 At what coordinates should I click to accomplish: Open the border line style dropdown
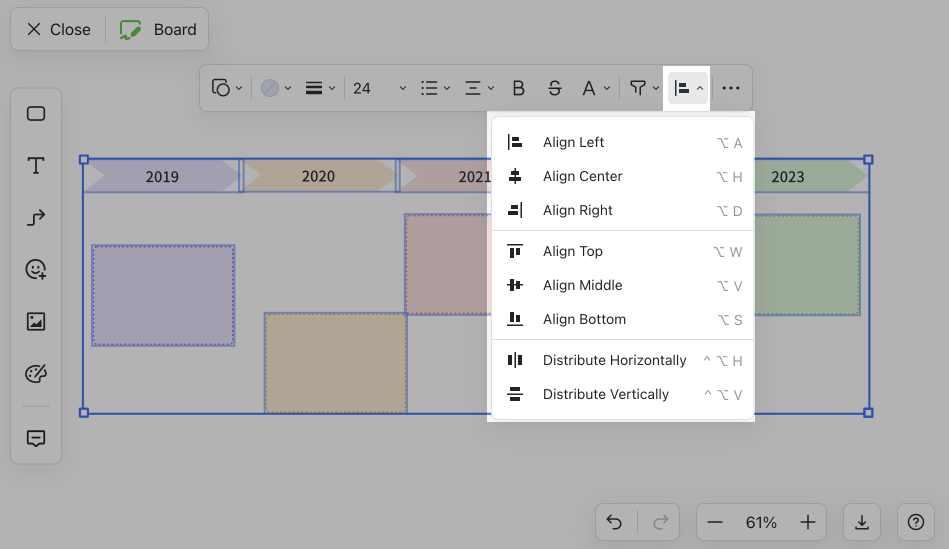(x=320, y=88)
